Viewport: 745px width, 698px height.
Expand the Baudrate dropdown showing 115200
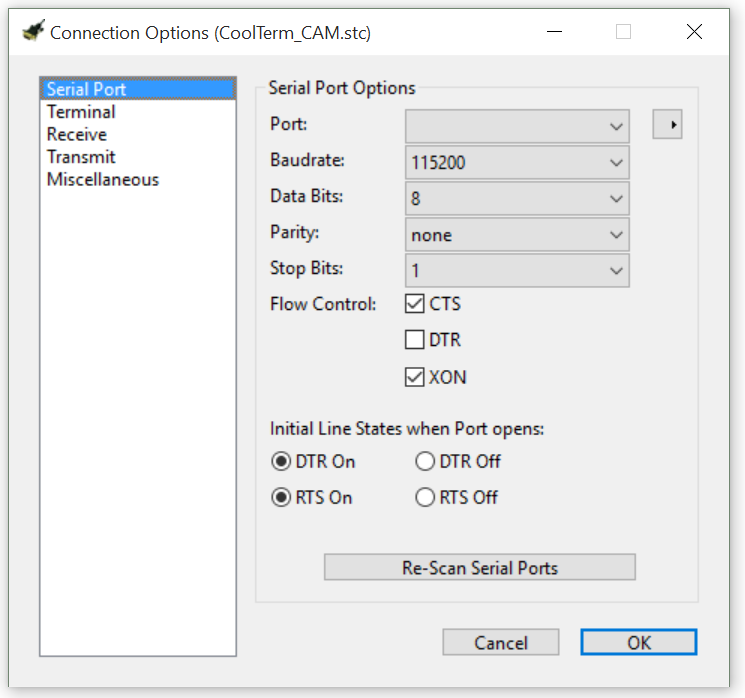pyautogui.click(x=517, y=163)
